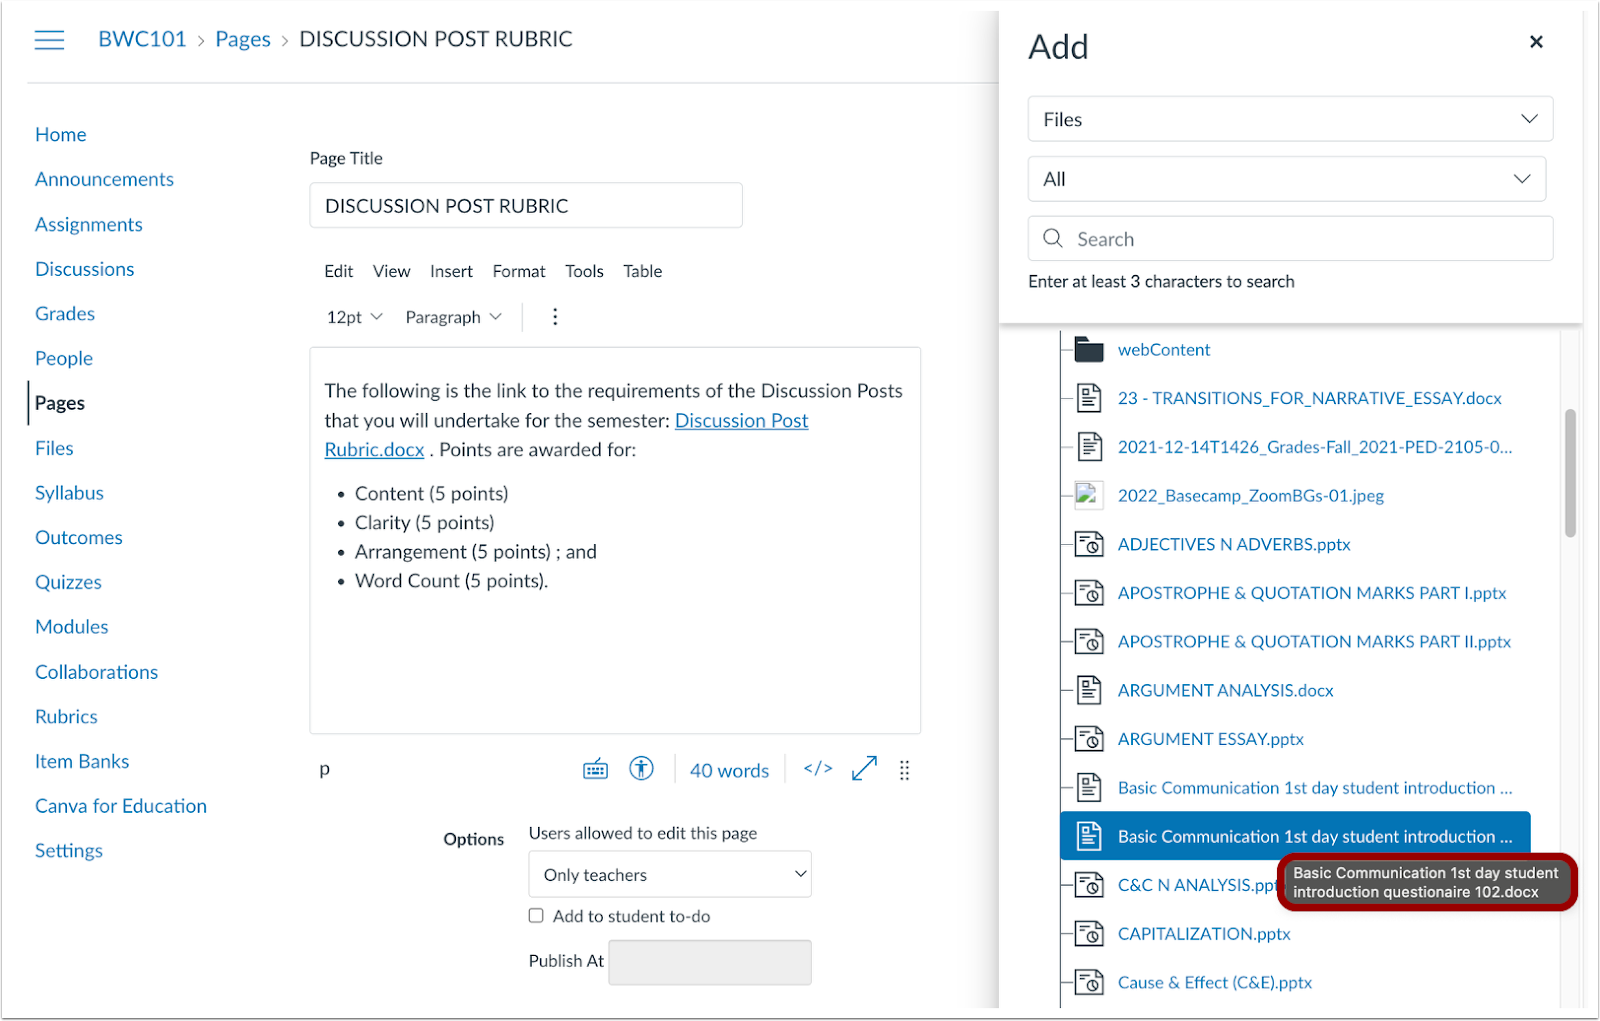Expand editor to fullscreen

click(x=864, y=768)
